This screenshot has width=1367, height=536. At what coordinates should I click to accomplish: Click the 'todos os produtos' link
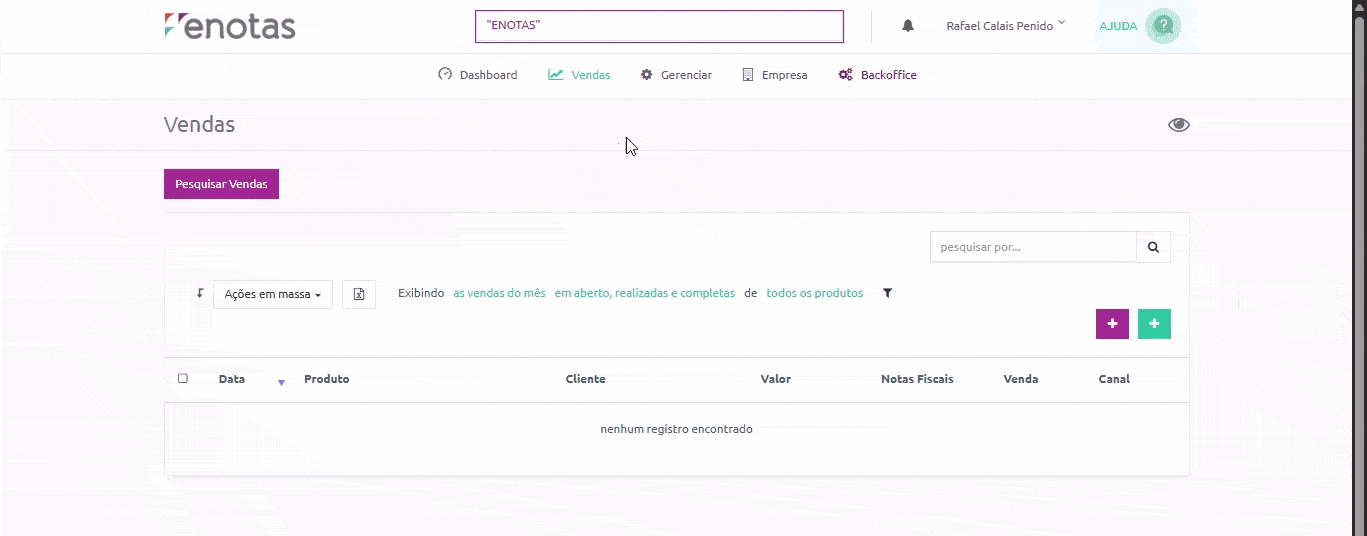[x=814, y=294]
